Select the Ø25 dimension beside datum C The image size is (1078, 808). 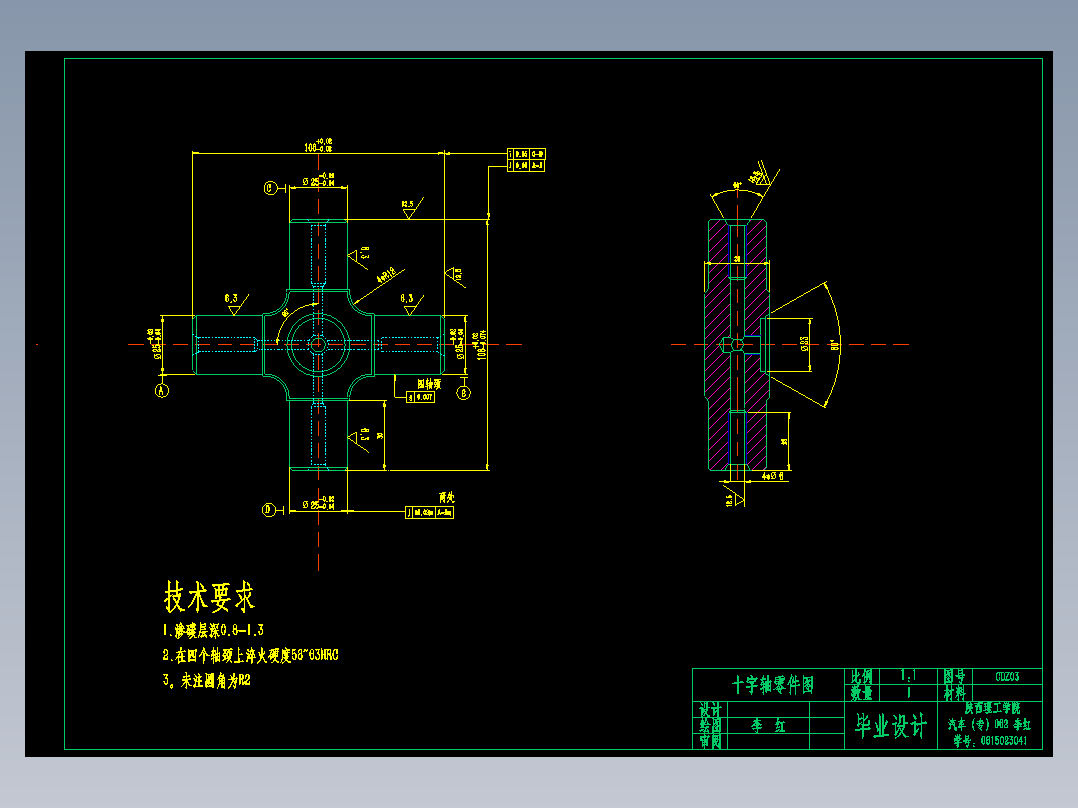[318, 180]
